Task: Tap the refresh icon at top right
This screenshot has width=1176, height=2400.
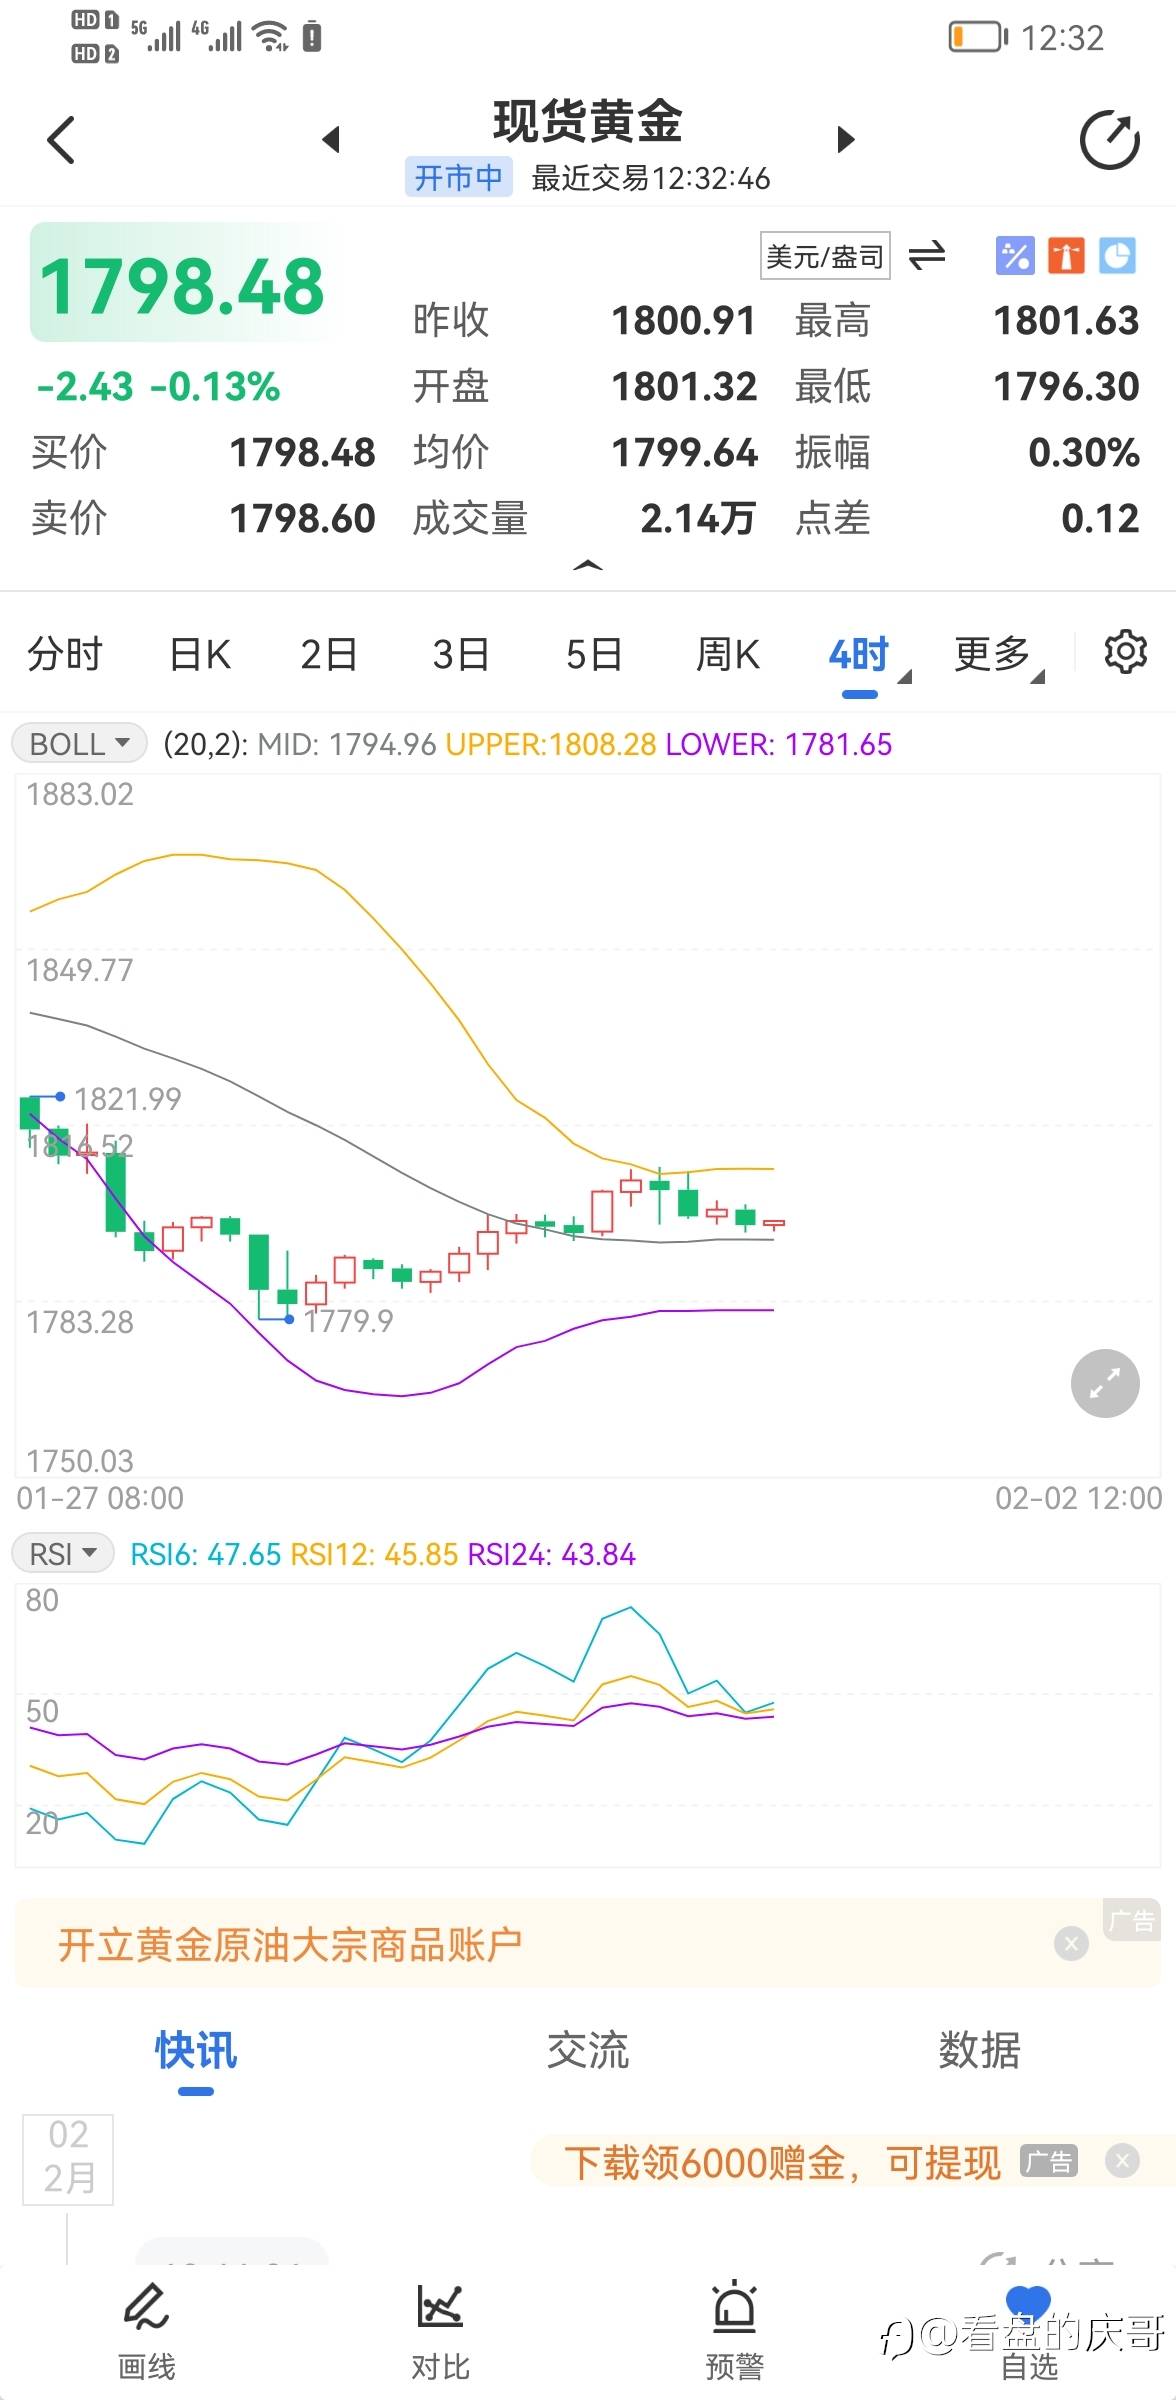Action: (x=1109, y=141)
